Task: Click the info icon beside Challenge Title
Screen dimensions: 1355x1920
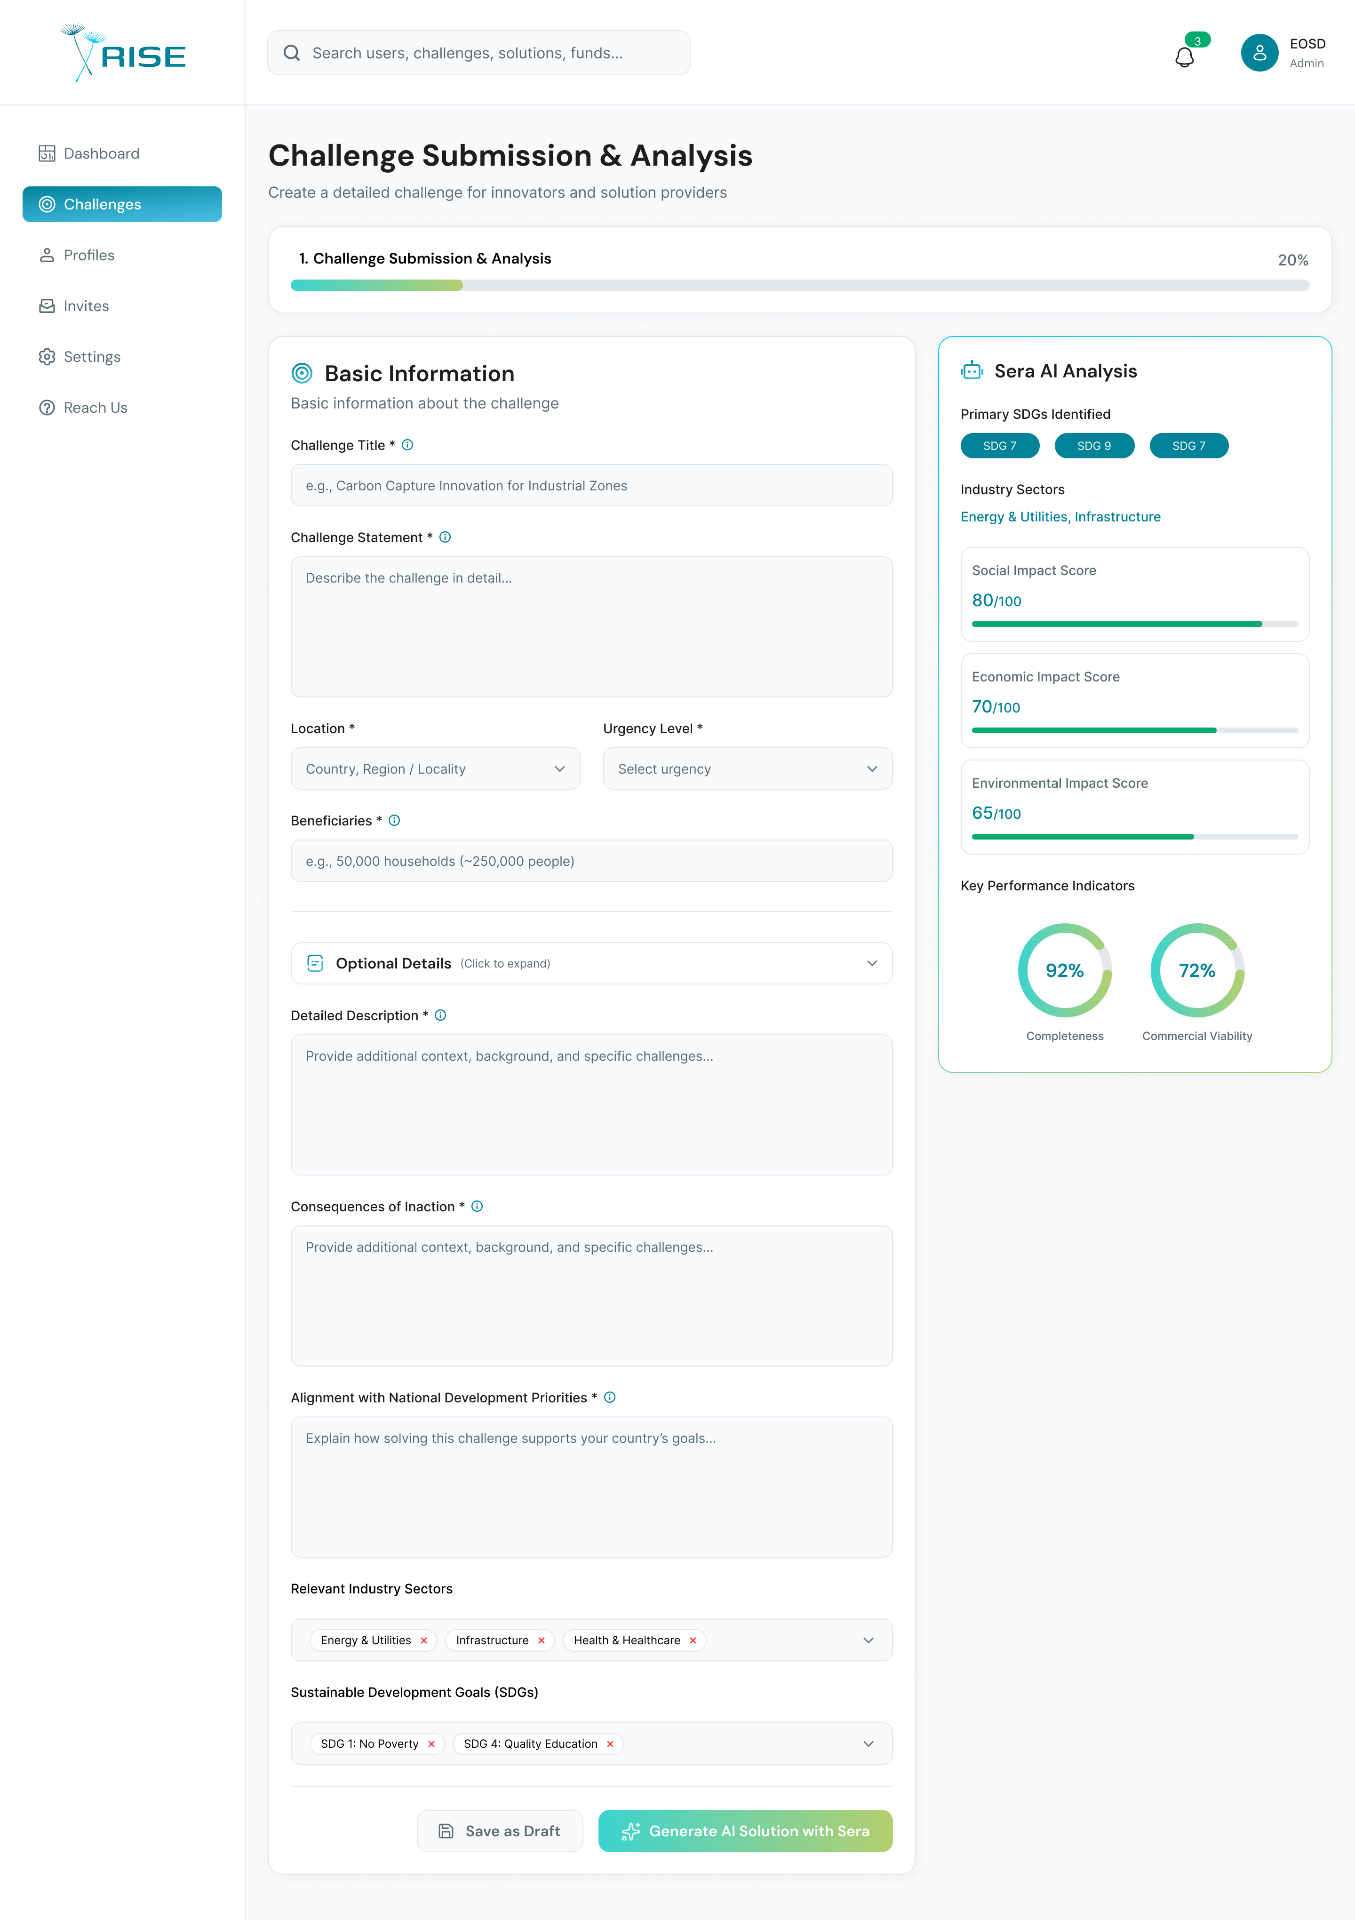Action: click(x=408, y=445)
